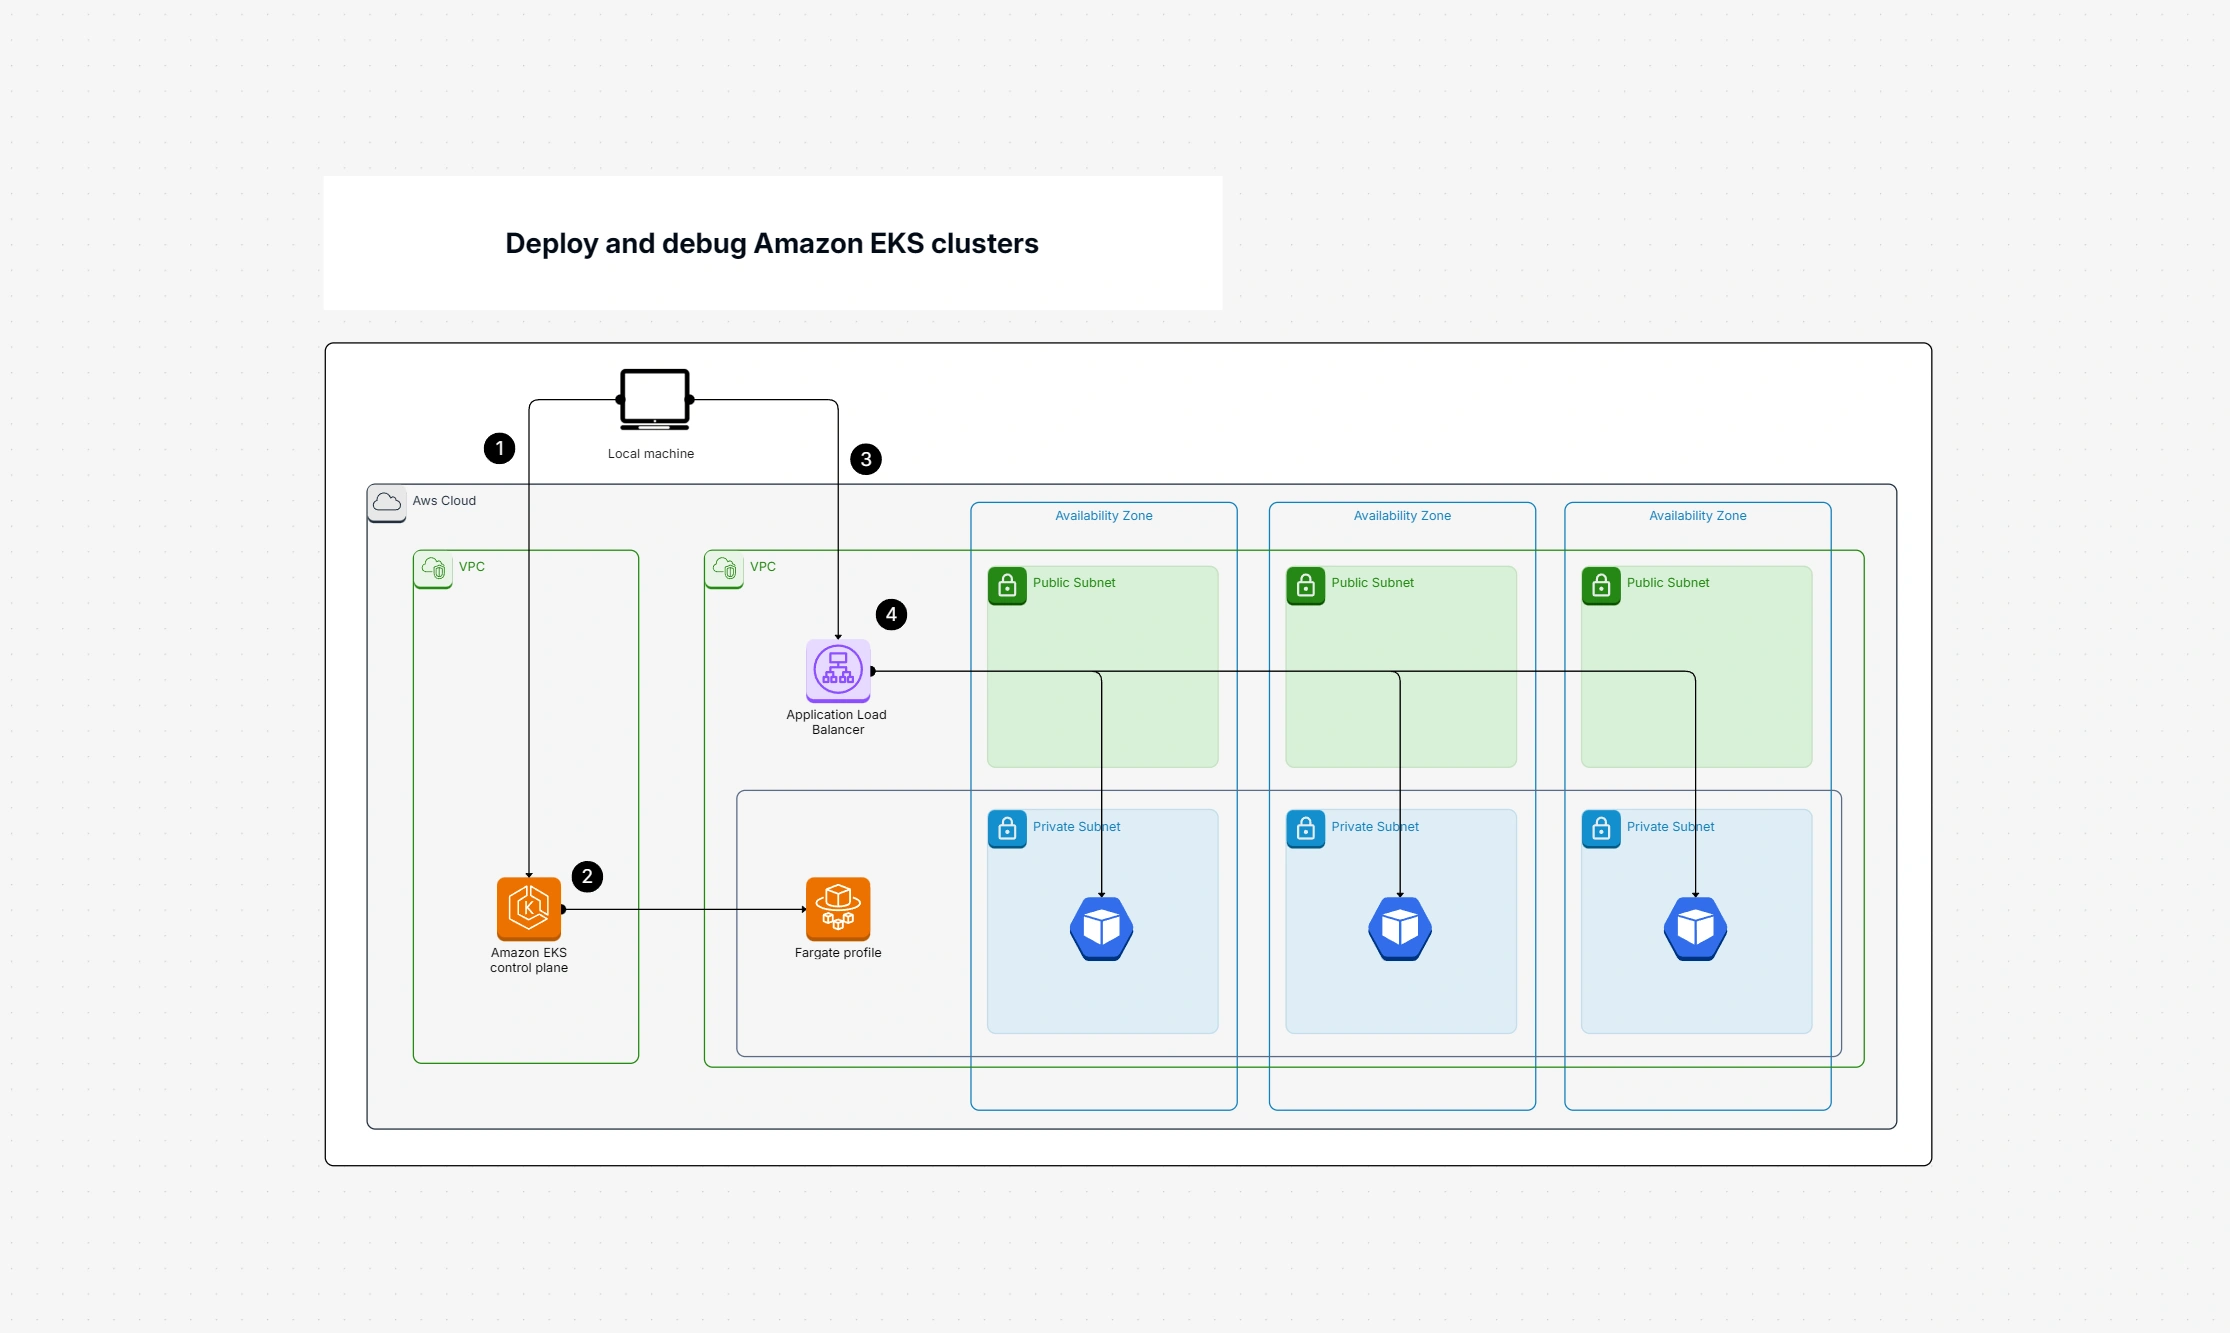
Task: Click the third zone's Private Subnet label
Action: (1670, 827)
